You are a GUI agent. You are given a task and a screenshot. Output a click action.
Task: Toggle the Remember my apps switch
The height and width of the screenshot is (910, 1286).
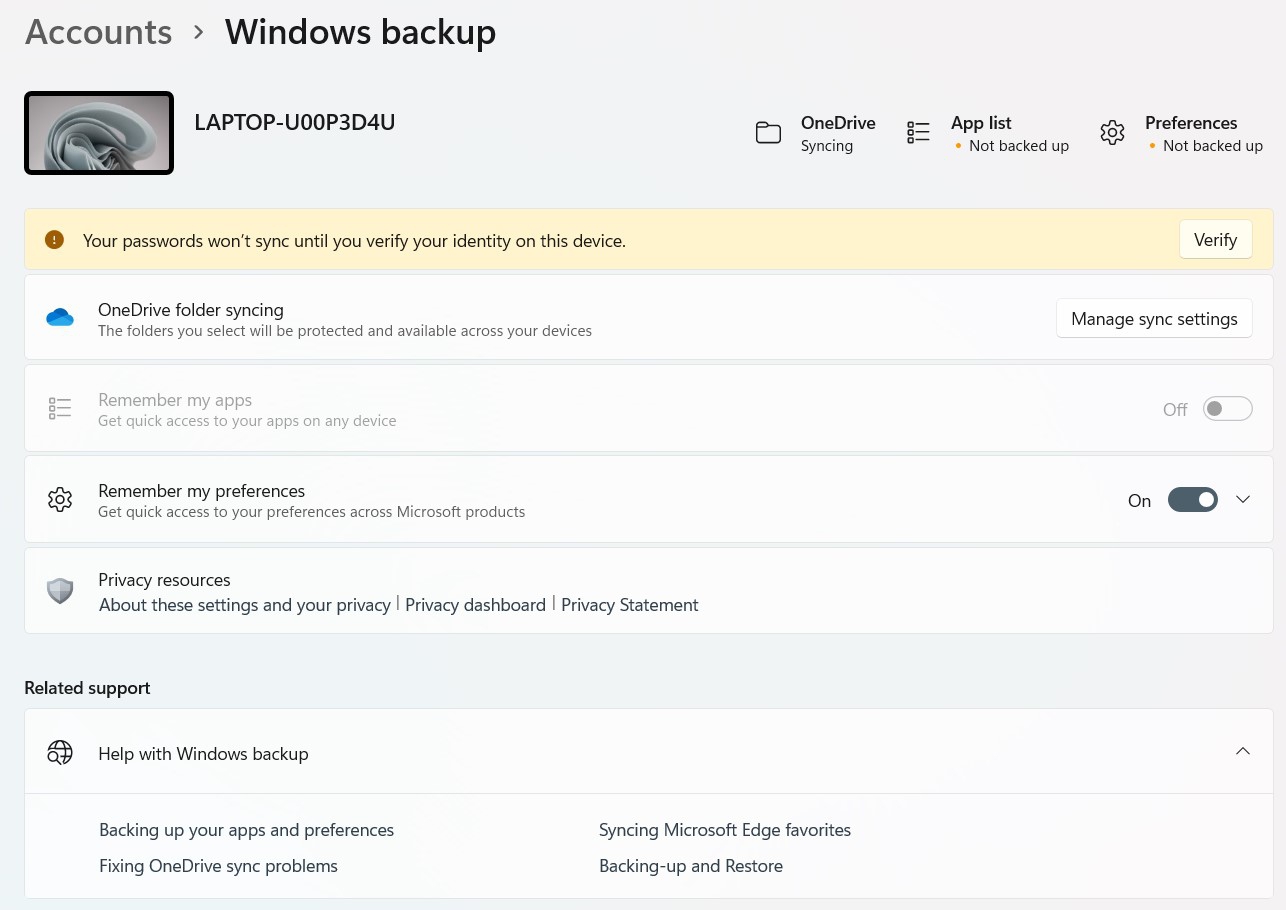pos(1227,409)
